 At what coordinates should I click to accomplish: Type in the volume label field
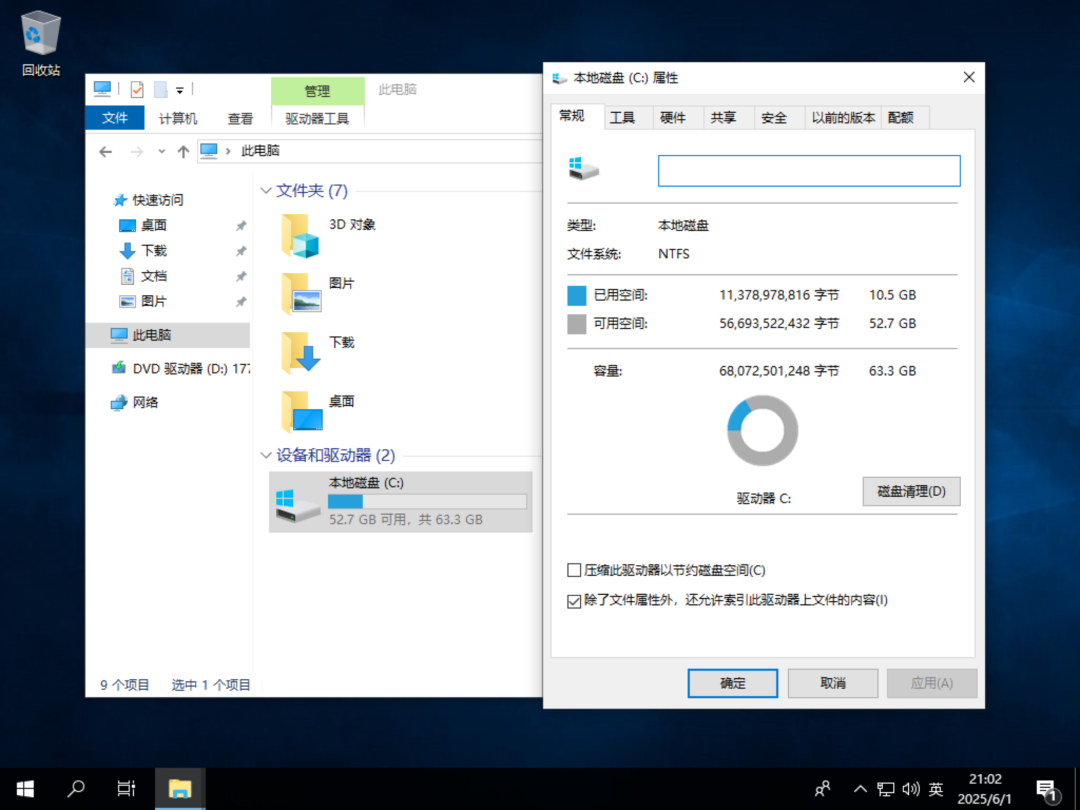pos(808,170)
